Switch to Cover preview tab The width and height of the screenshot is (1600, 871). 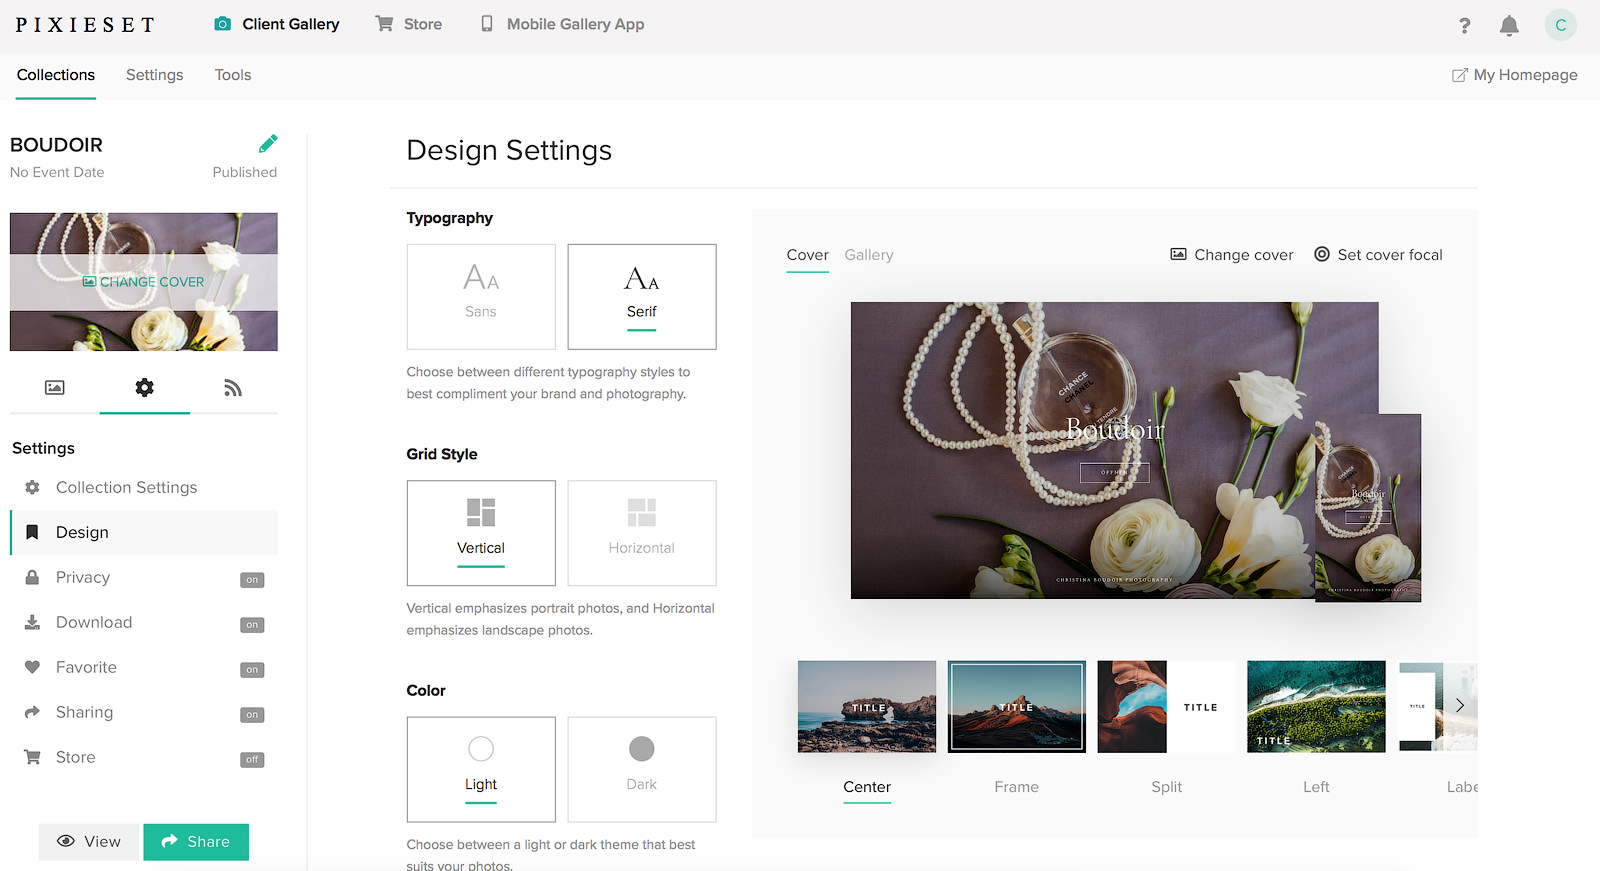(x=807, y=255)
